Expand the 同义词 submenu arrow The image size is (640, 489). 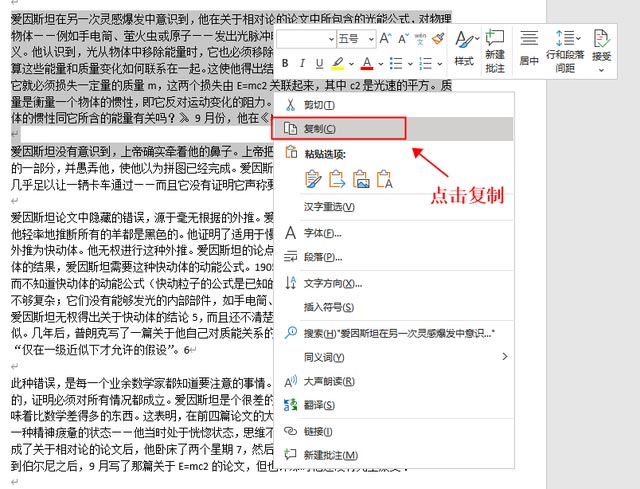coord(505,357)
